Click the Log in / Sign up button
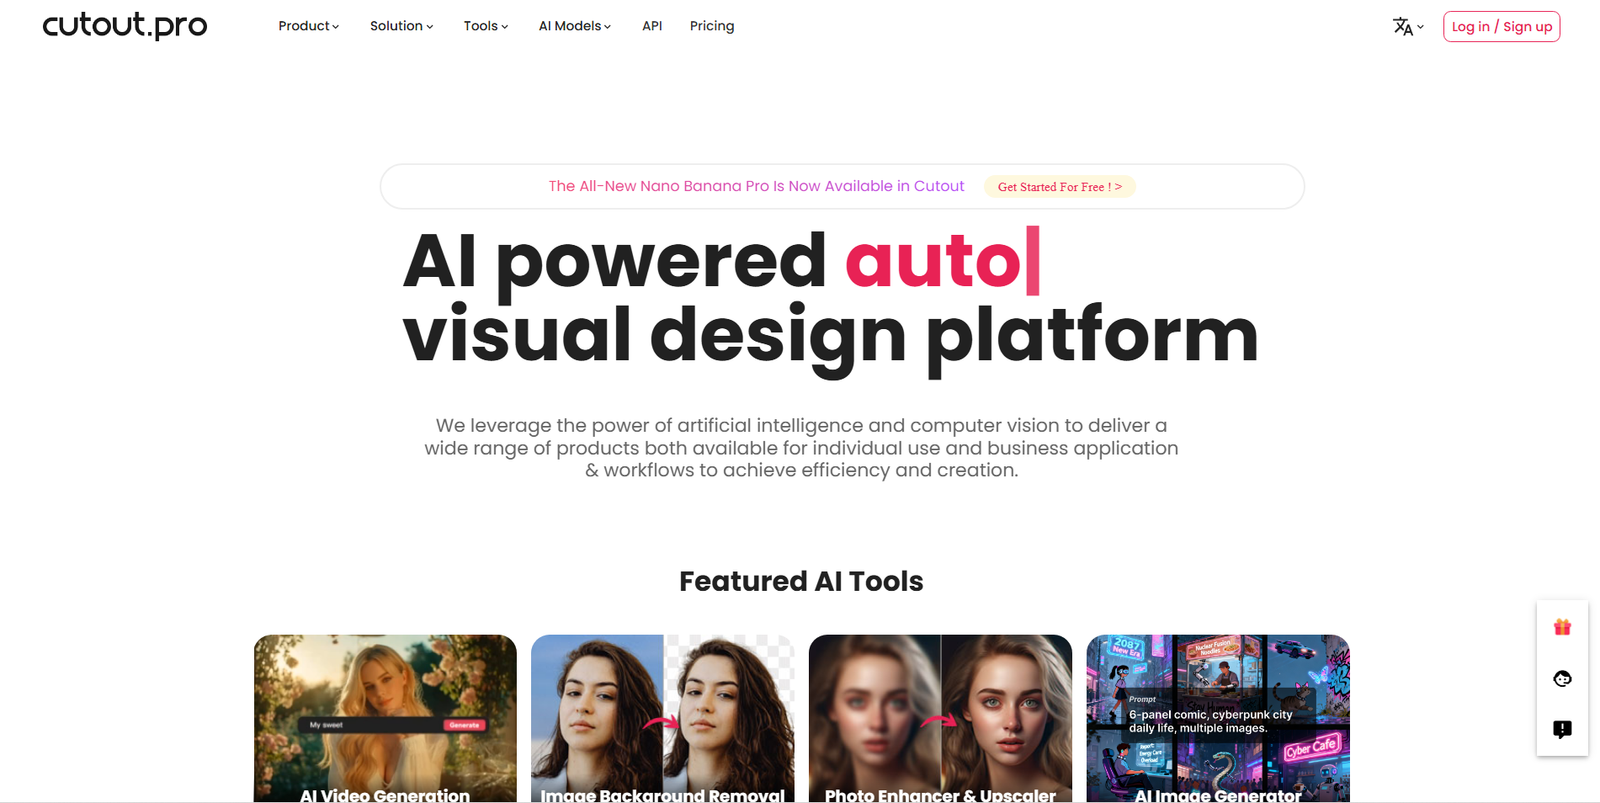This screenshot has height=803, width=1600. point(1501,27)
